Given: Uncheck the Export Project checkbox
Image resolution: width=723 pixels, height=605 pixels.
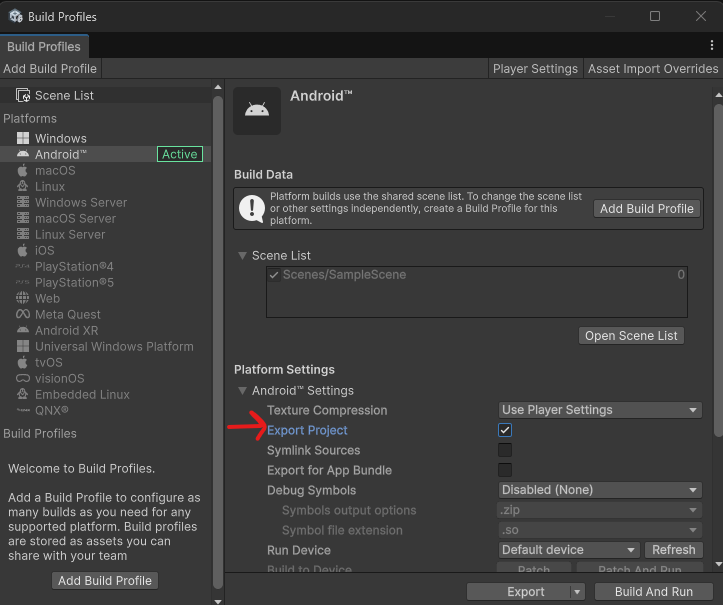Looking at the screenshot, I should tap(505, 430).
